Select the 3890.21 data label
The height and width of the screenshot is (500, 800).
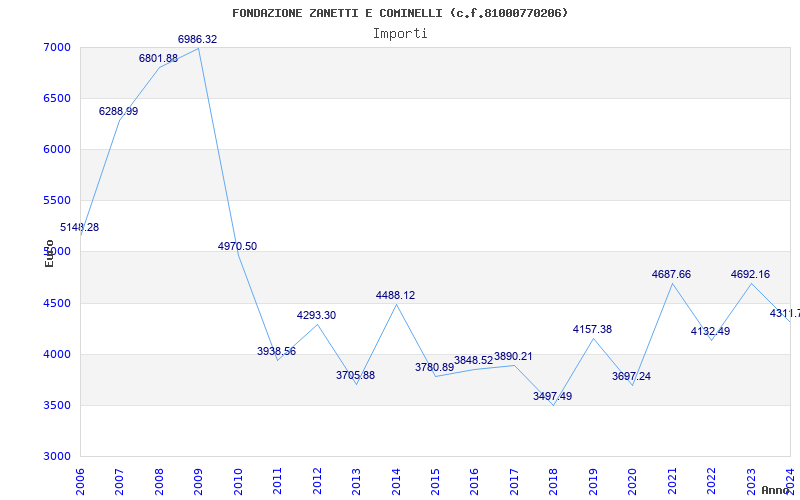[x=513, y=357]
